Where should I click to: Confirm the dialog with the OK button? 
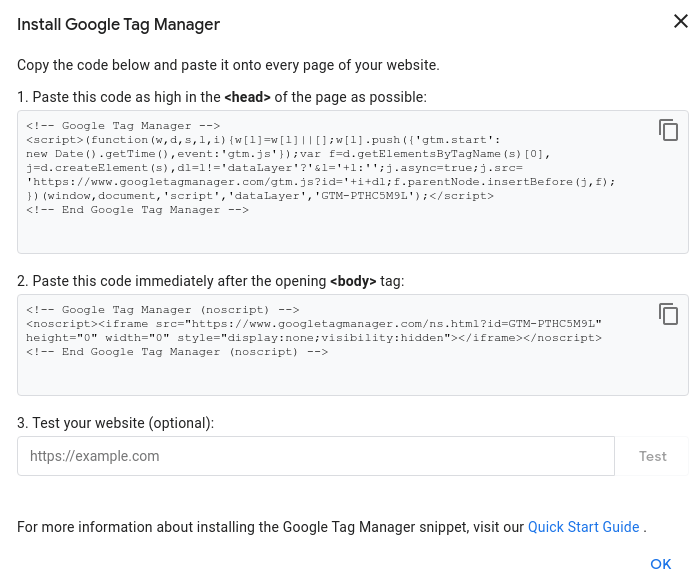coord(660,564)
